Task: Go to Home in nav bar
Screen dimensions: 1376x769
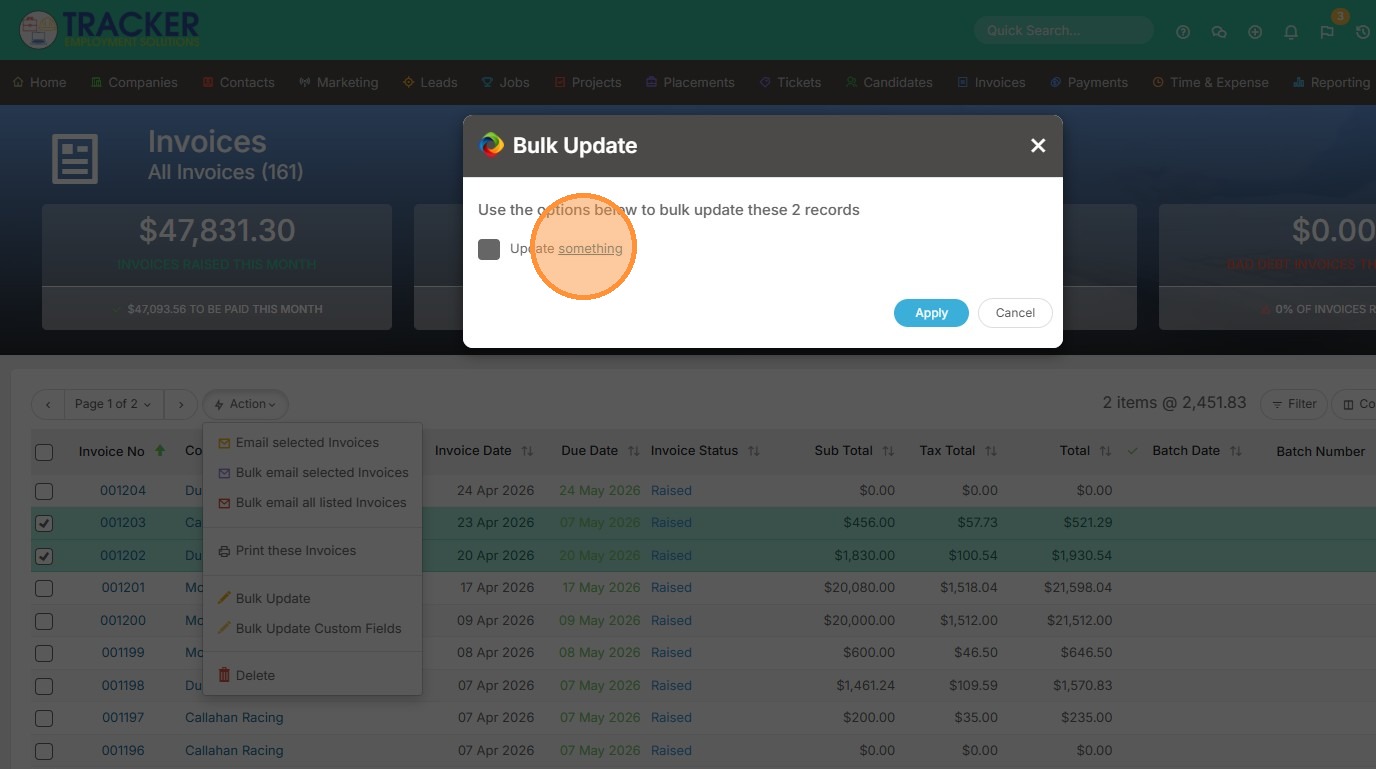Action: [40, 82]
